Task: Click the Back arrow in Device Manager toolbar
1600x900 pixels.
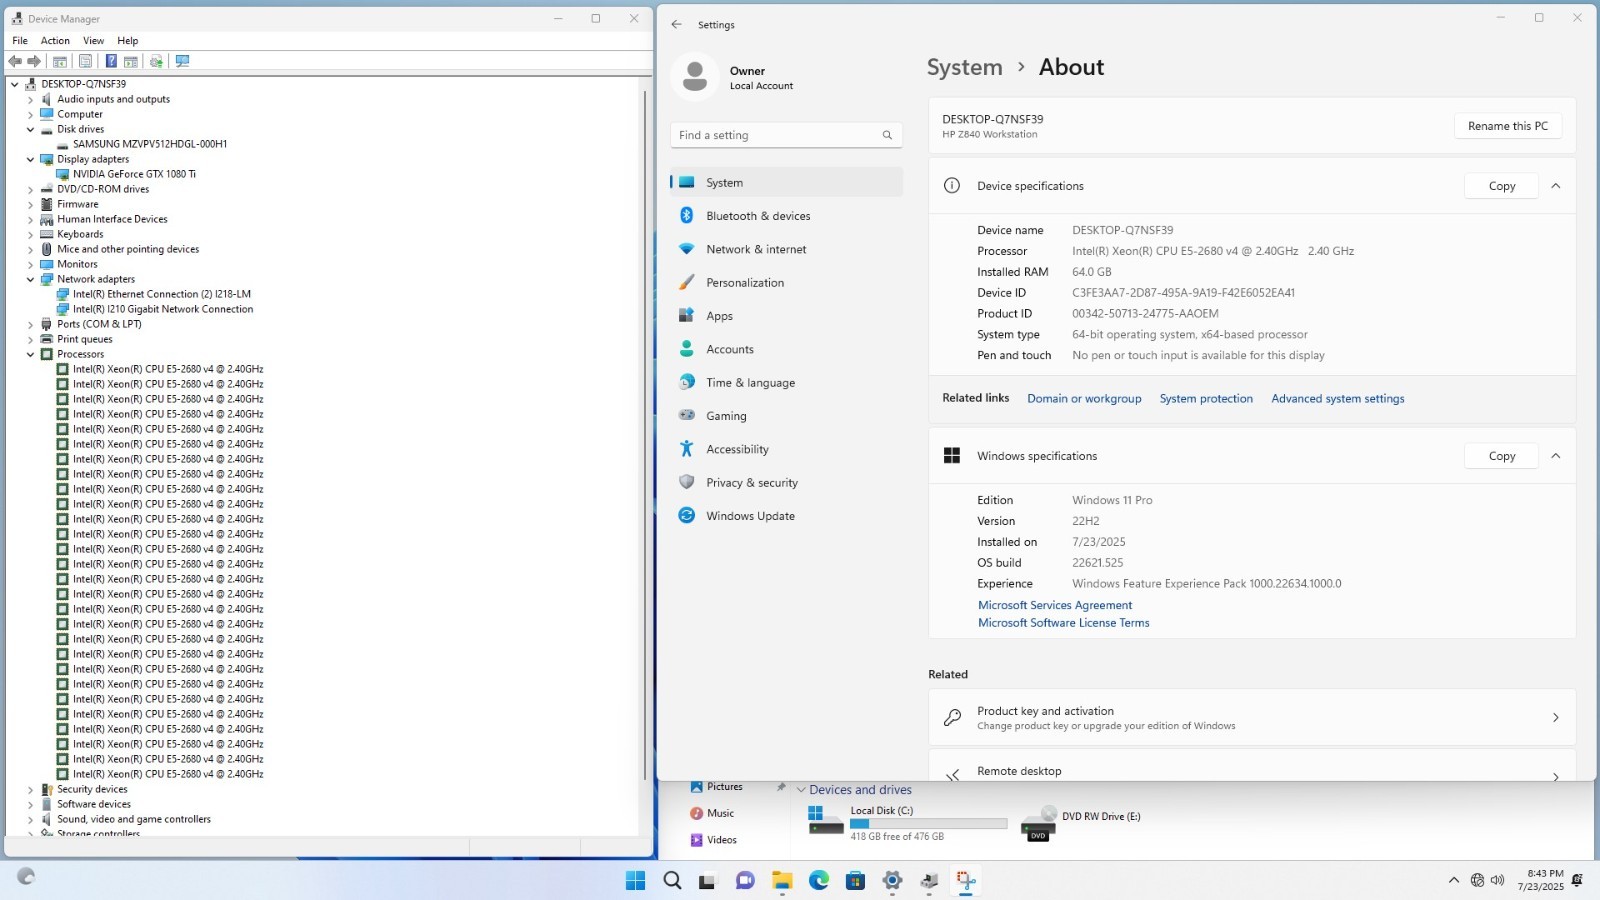Action: [15, 61]
